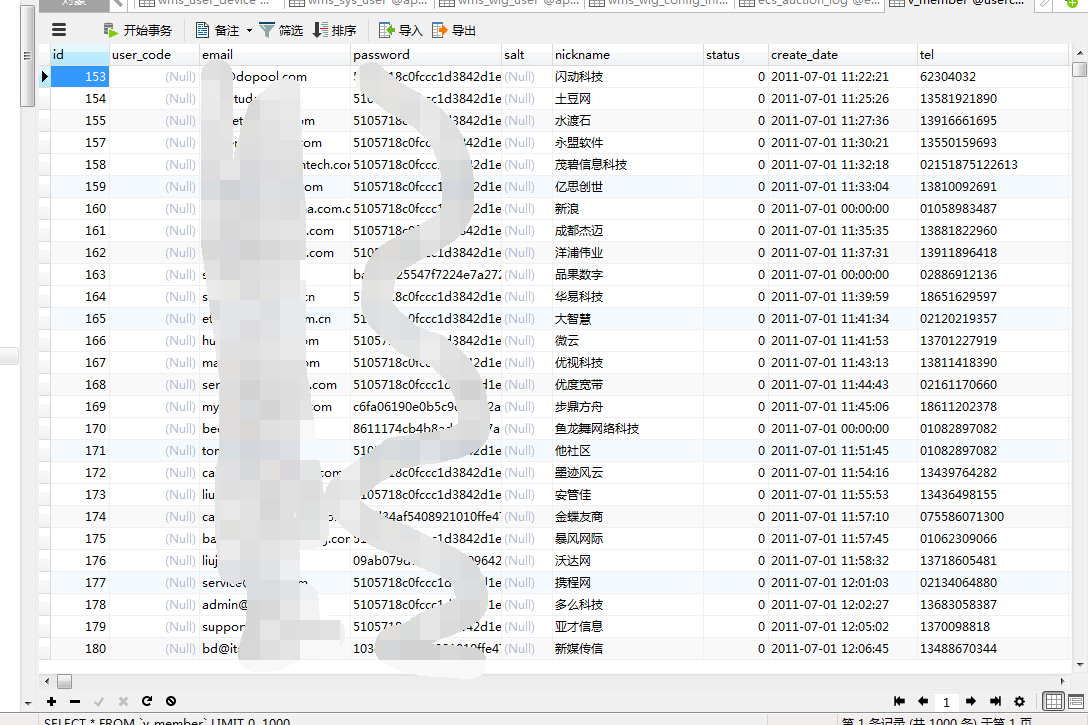Switch to the wms_user_device tab
This screenshot has width=1088, height=725.
click(x=207, y=3)
